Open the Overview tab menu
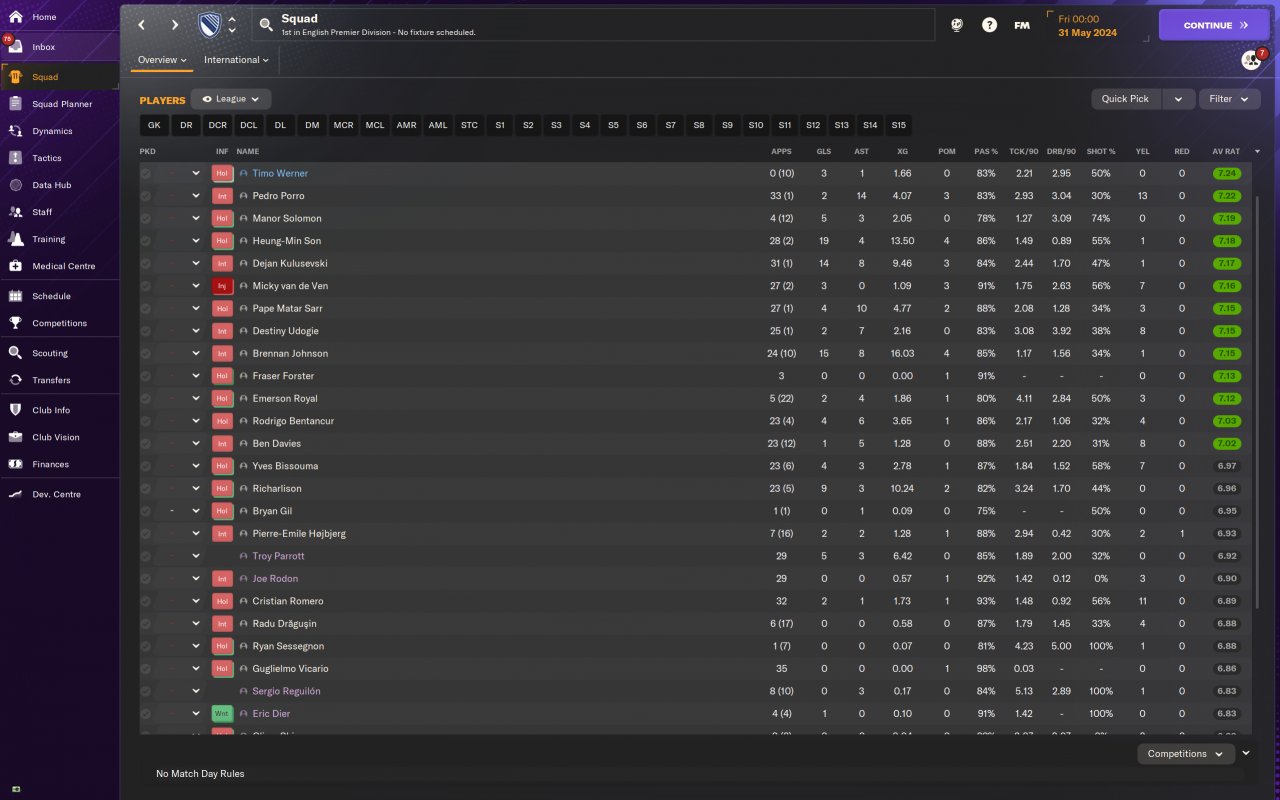This screenshot has height=800, width=1280. coord(162,60)
